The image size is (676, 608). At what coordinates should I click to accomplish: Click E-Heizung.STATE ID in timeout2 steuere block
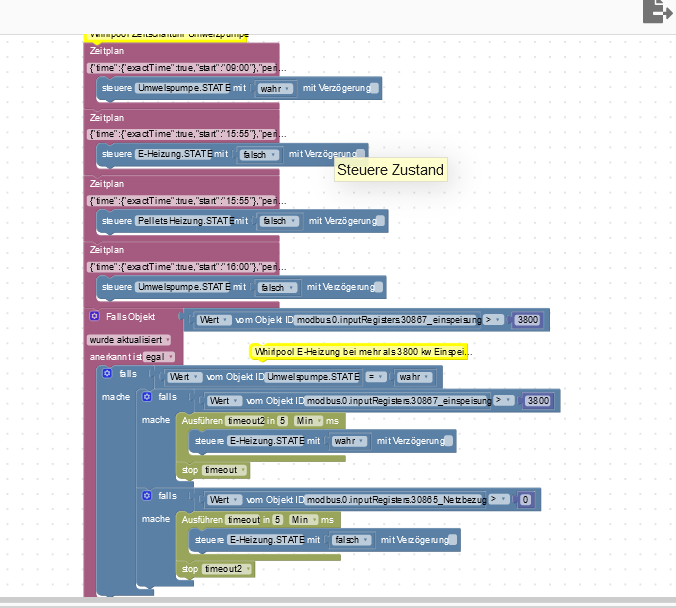[267, 441]
